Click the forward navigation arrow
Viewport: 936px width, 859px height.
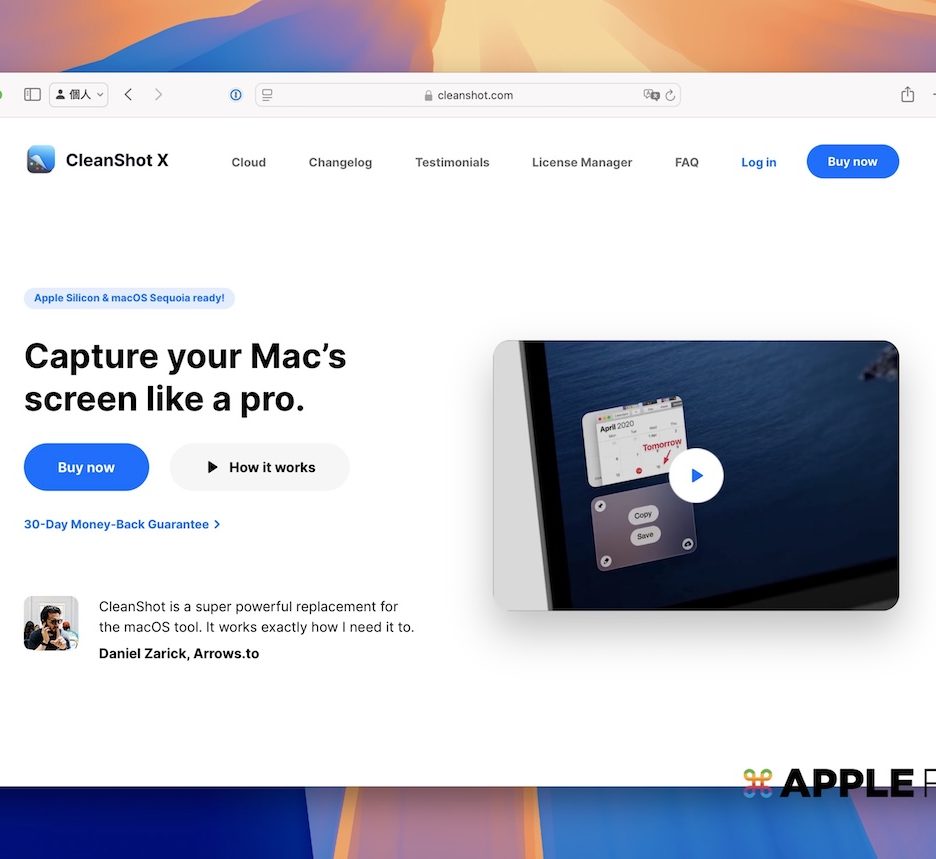[158, 95]
